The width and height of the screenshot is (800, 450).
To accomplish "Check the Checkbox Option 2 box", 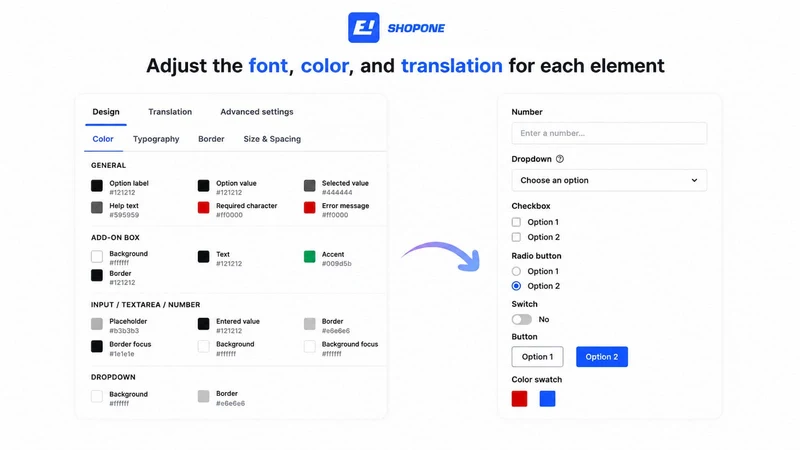I will pos(516,237).
